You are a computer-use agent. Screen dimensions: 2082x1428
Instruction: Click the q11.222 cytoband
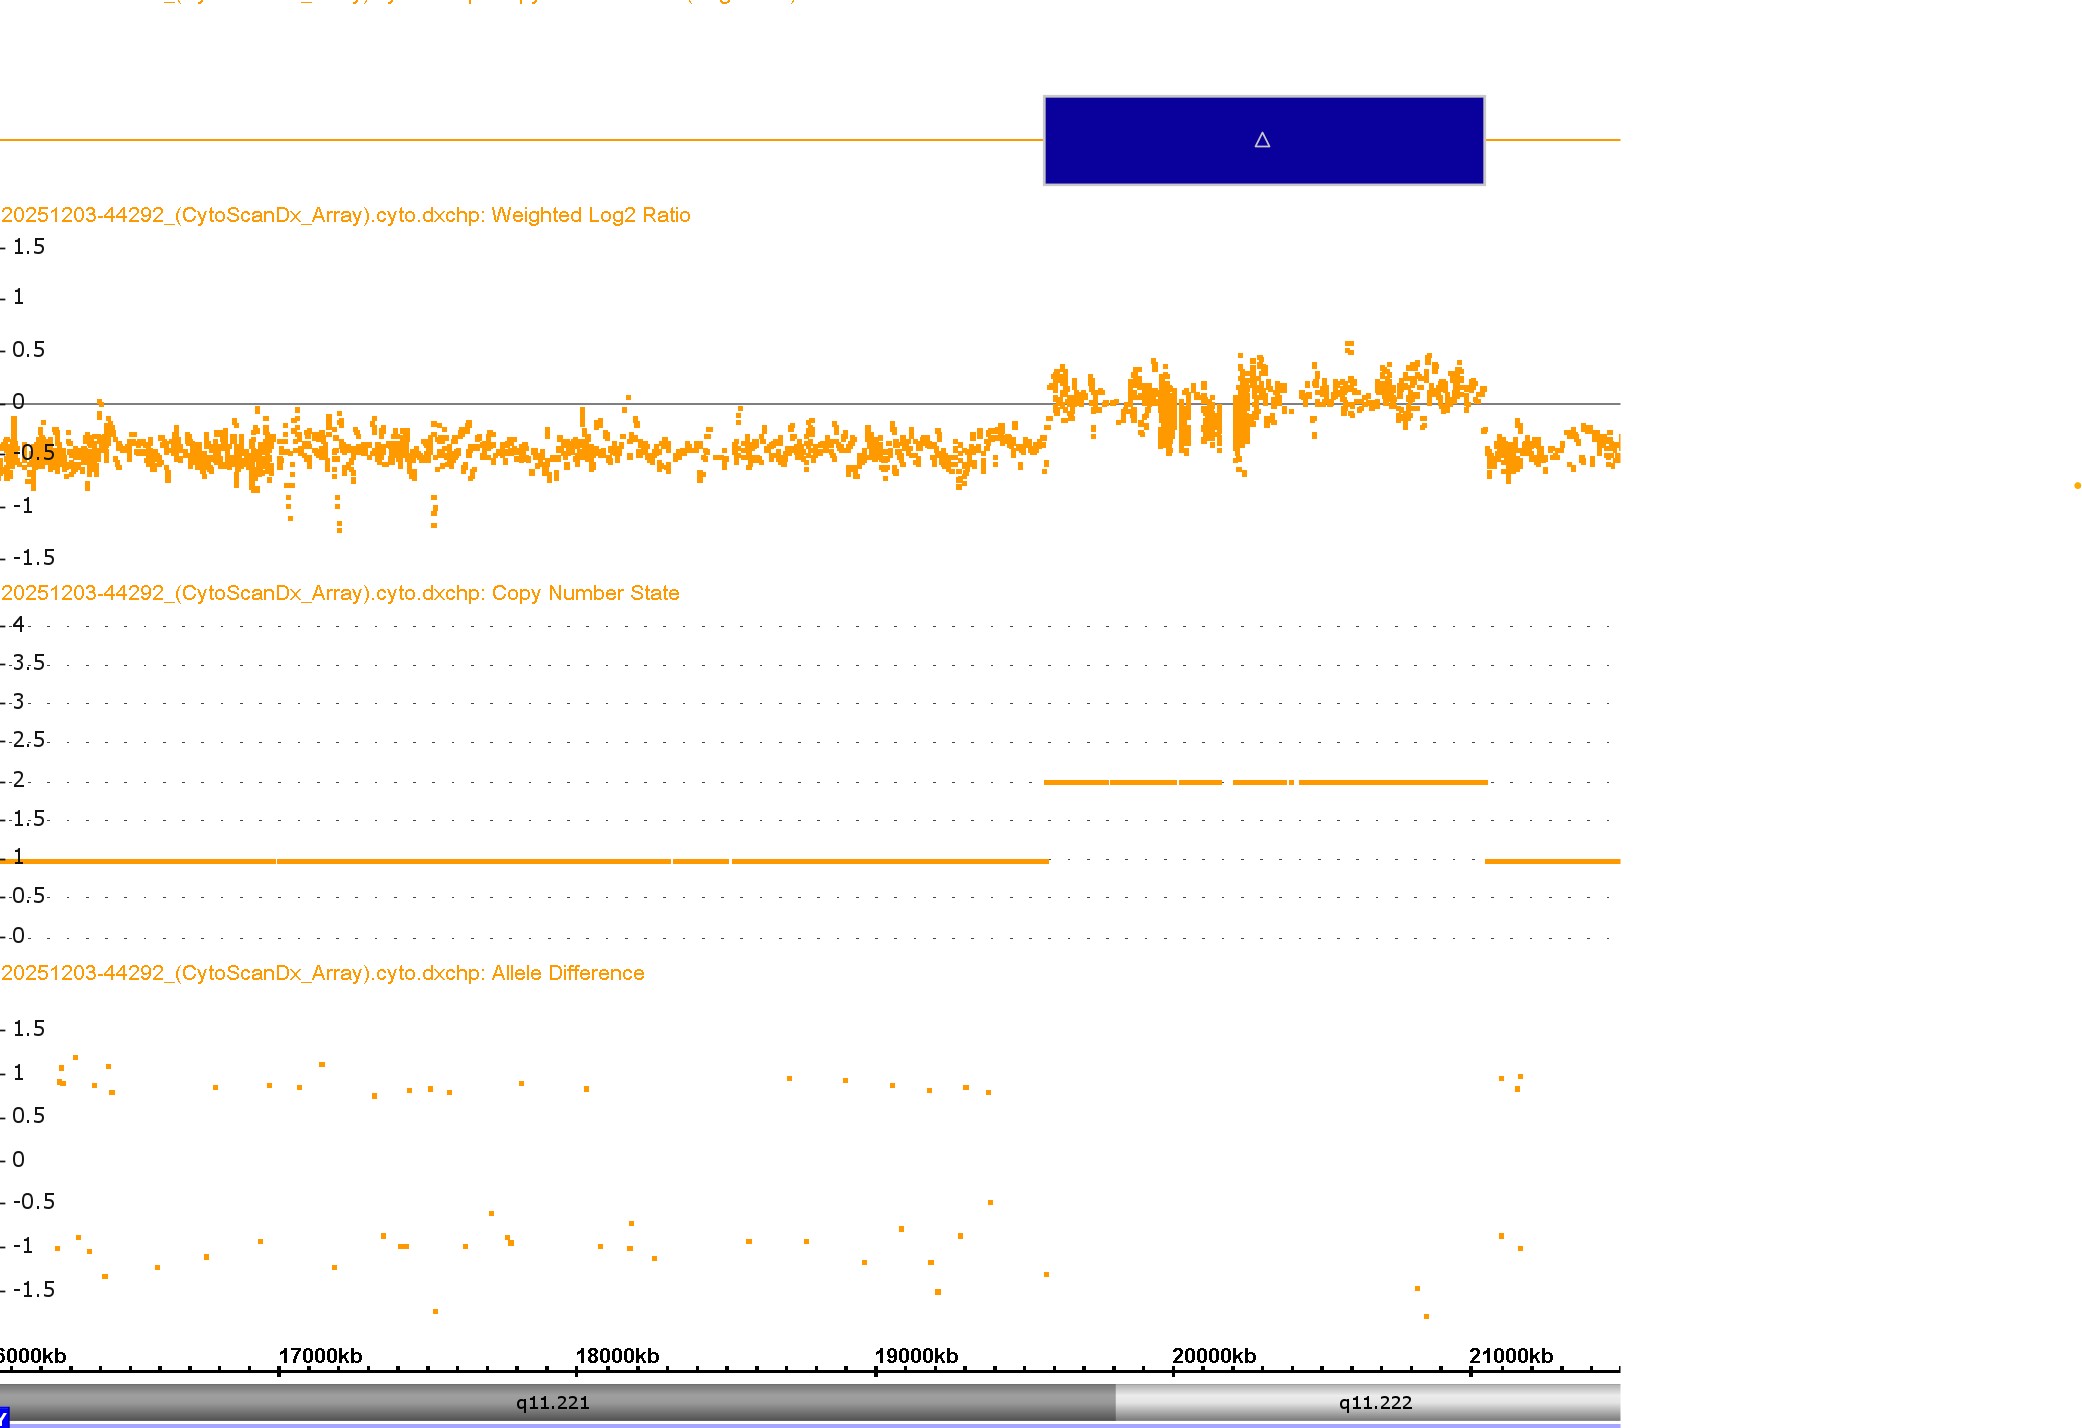(1375, 1402)
